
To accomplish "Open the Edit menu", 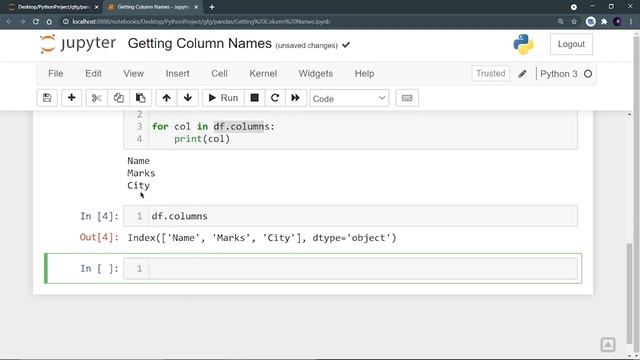I will coord(93,73).
